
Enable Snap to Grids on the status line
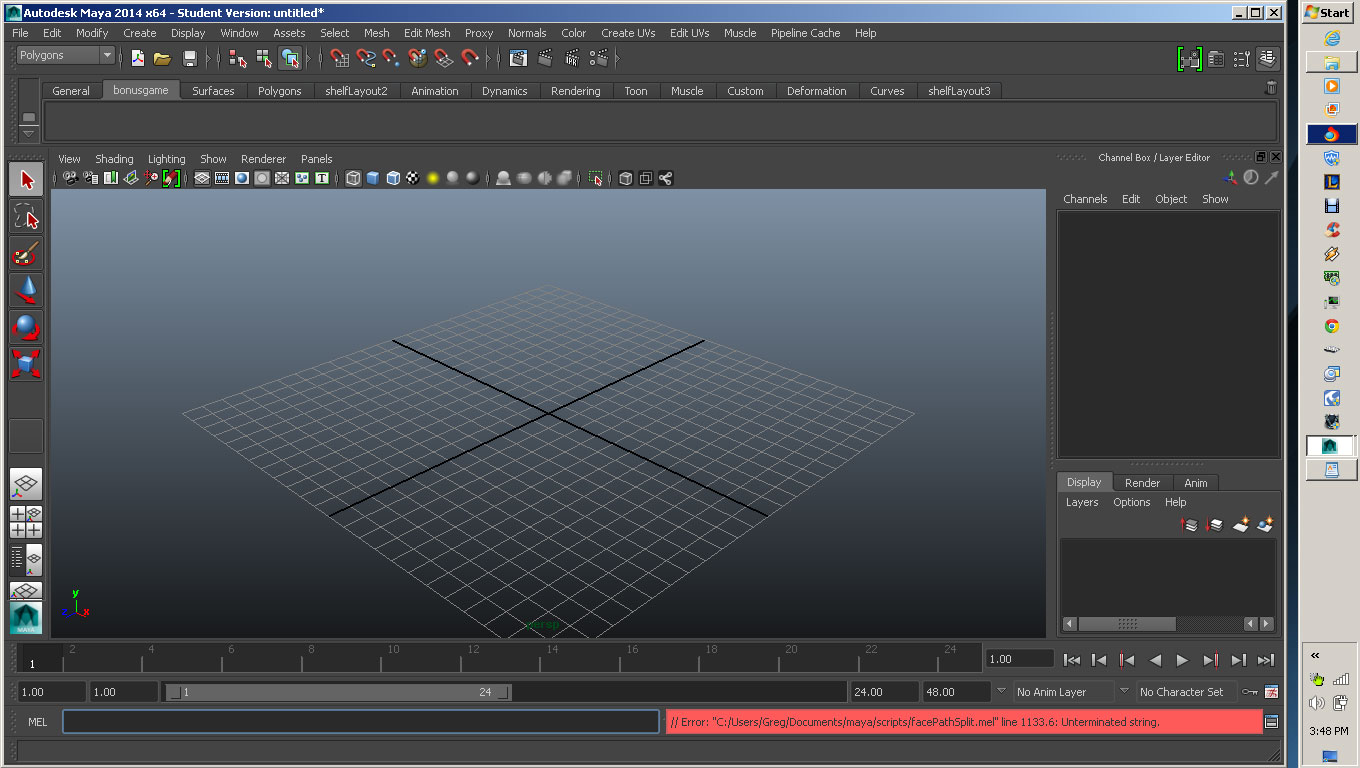click(339, 58)
